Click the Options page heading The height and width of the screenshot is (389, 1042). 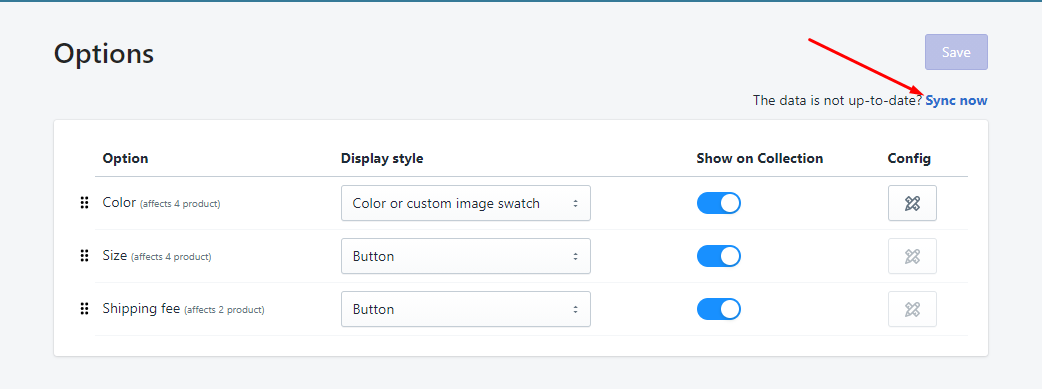[x=104, y=54]
